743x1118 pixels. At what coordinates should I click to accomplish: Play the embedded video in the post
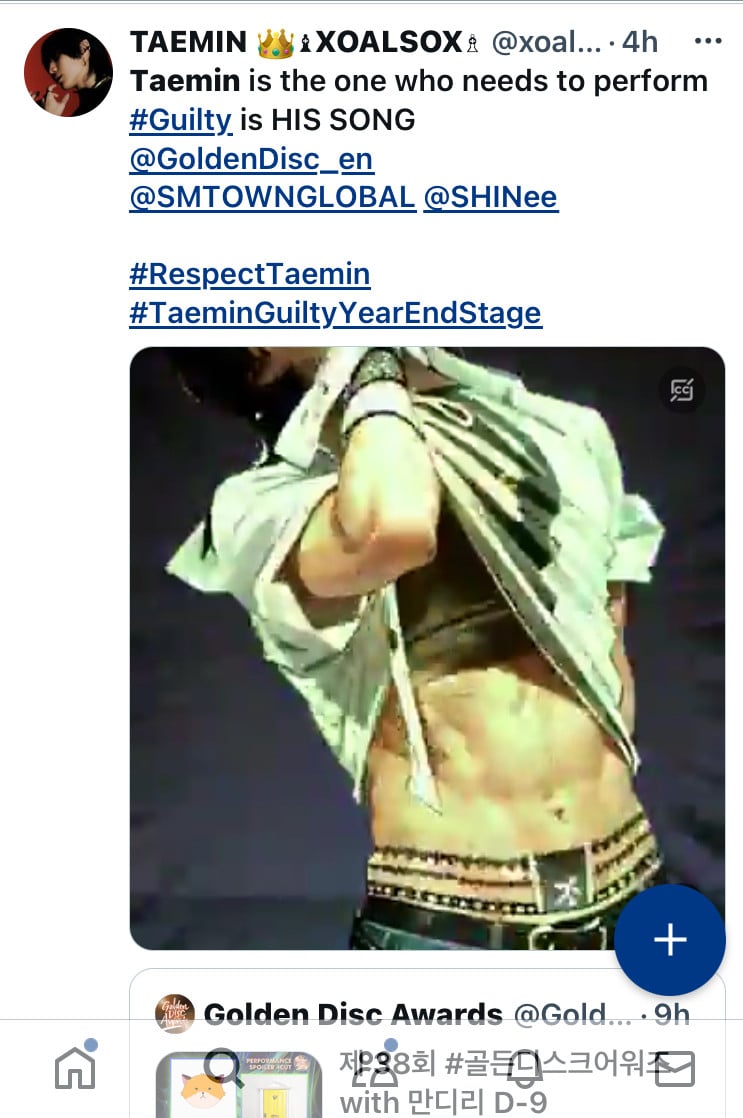427,648
